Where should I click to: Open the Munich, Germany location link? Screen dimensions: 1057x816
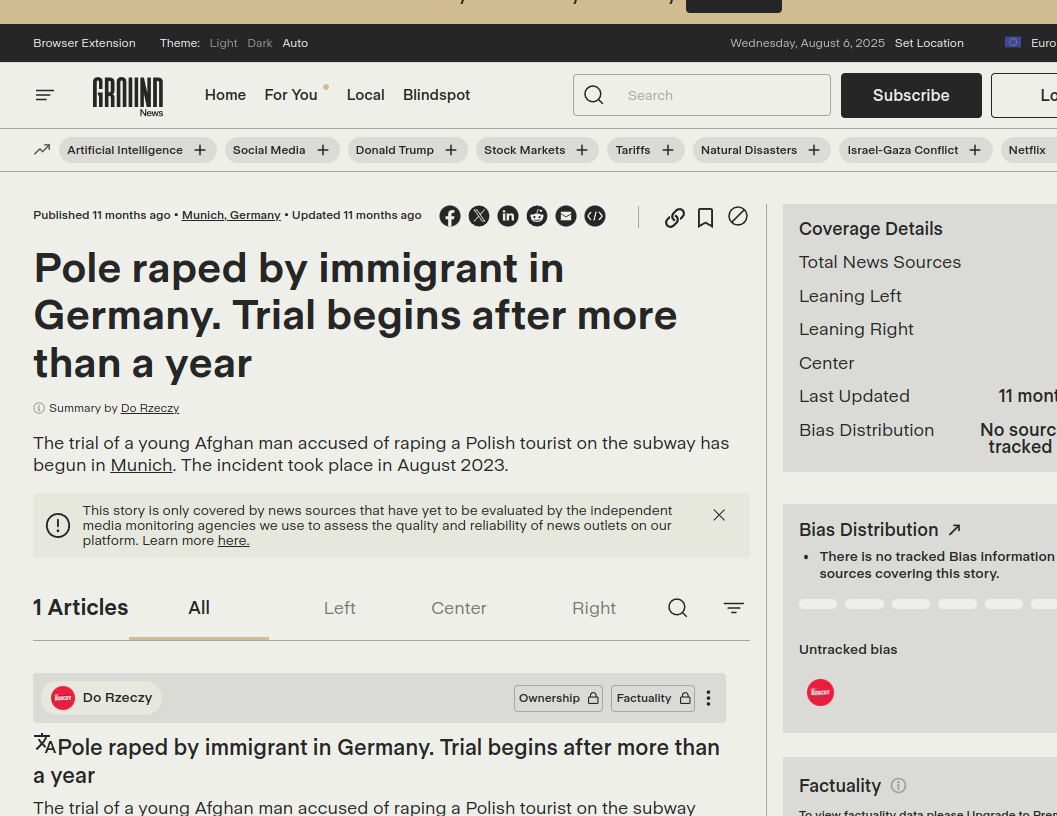tap(231, 215)
